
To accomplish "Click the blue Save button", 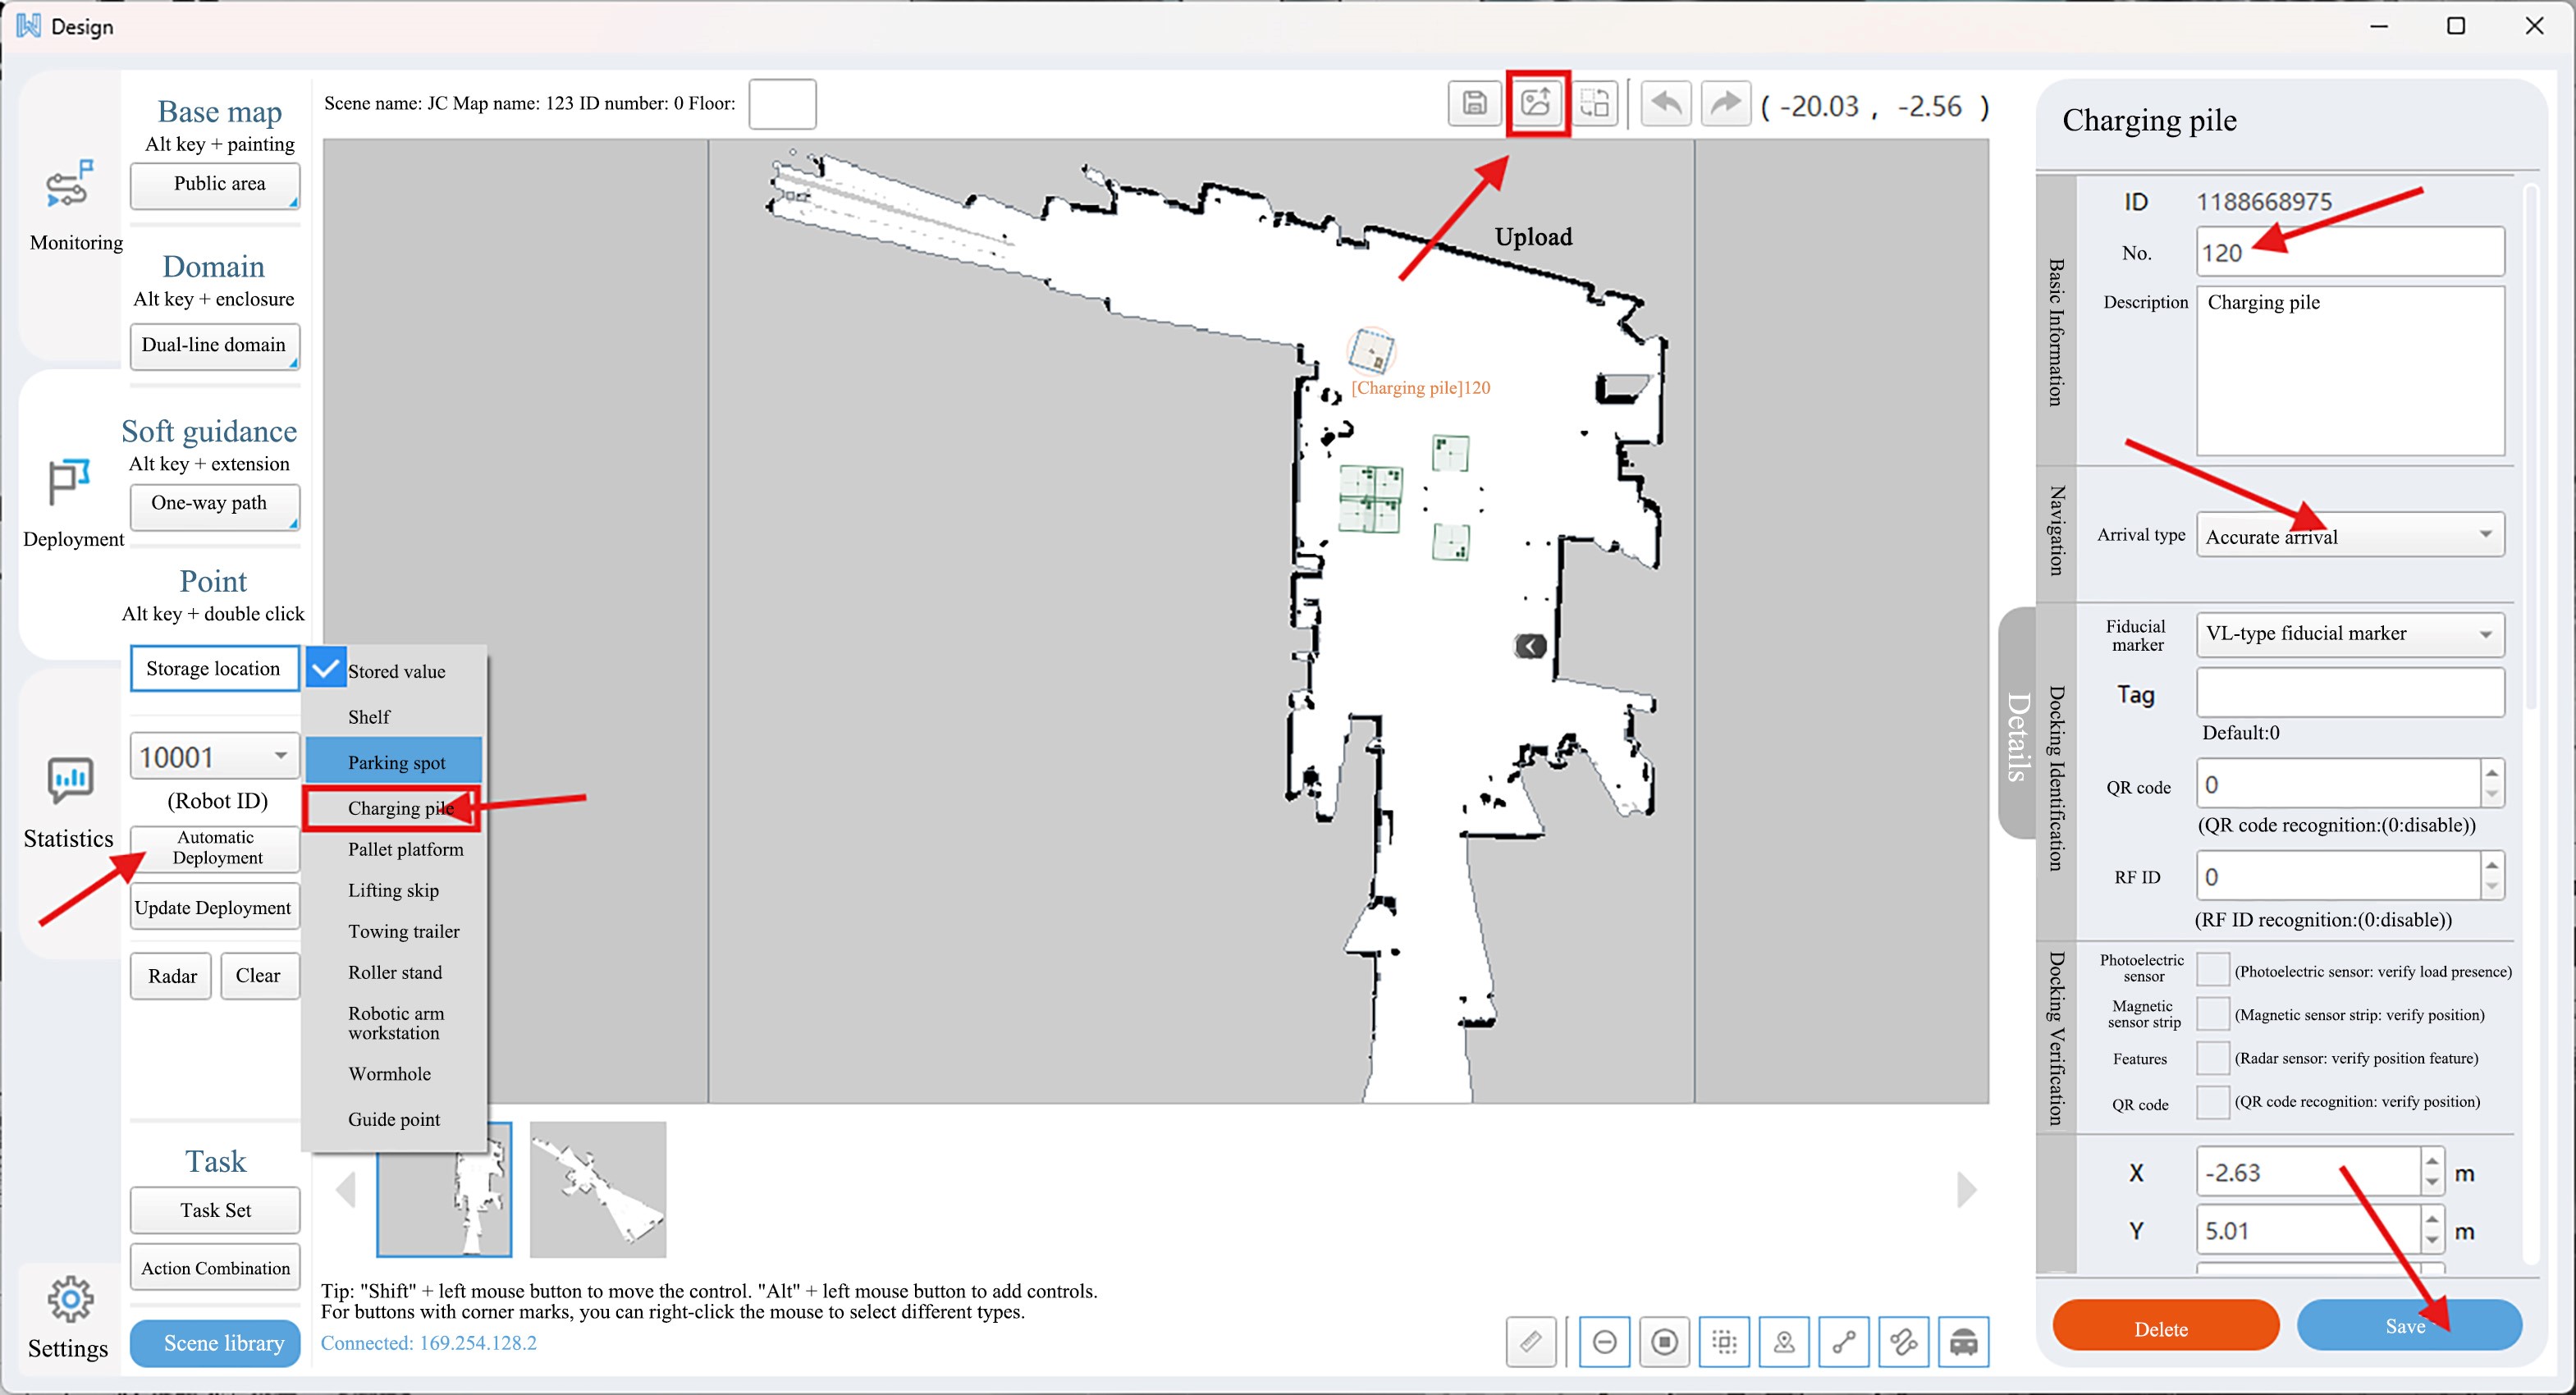I will (x=2408, y=1326).
